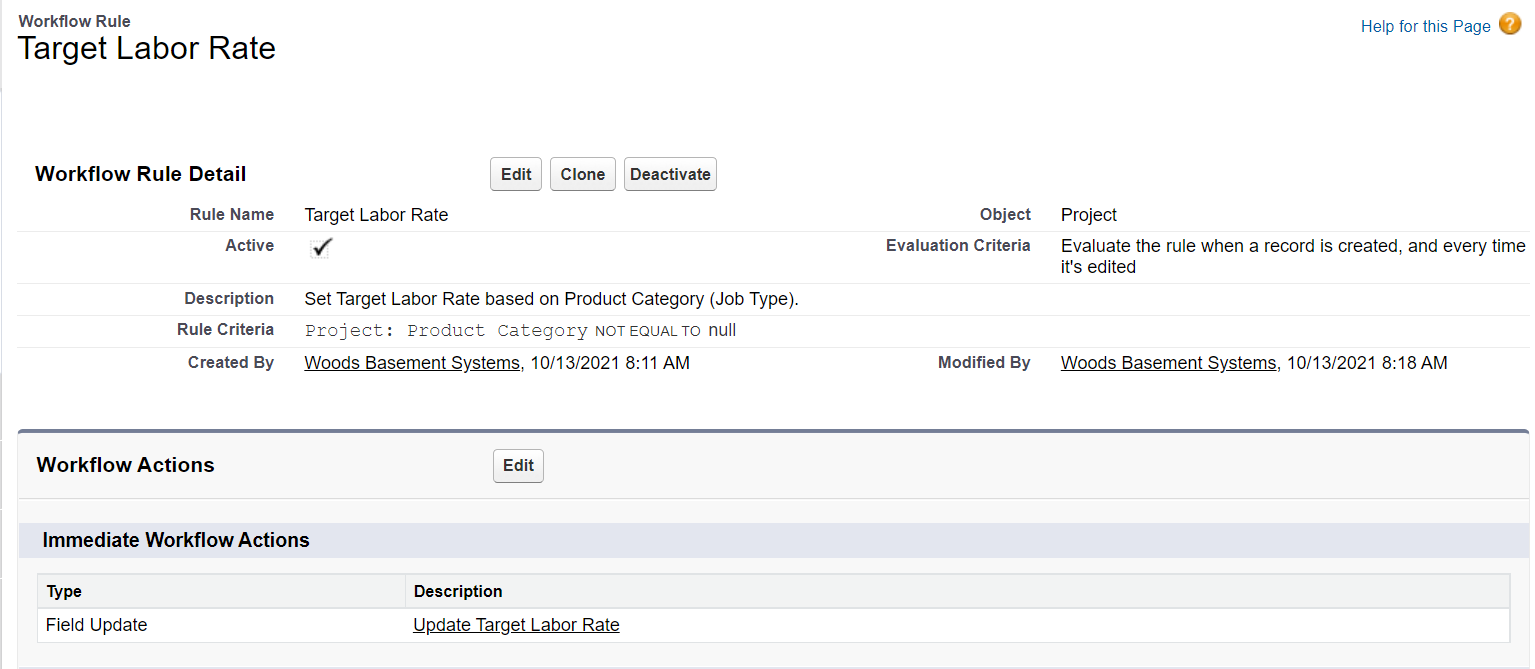Click the Created By field label
This screenshot has height=669, width=1535.
231,363
